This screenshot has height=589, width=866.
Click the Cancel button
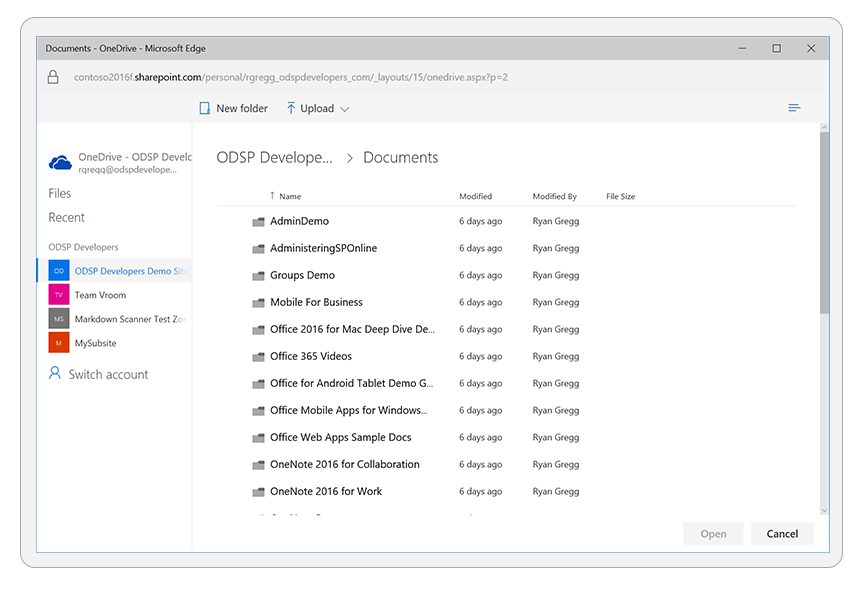pyautogui.click(x=782, y=533)
